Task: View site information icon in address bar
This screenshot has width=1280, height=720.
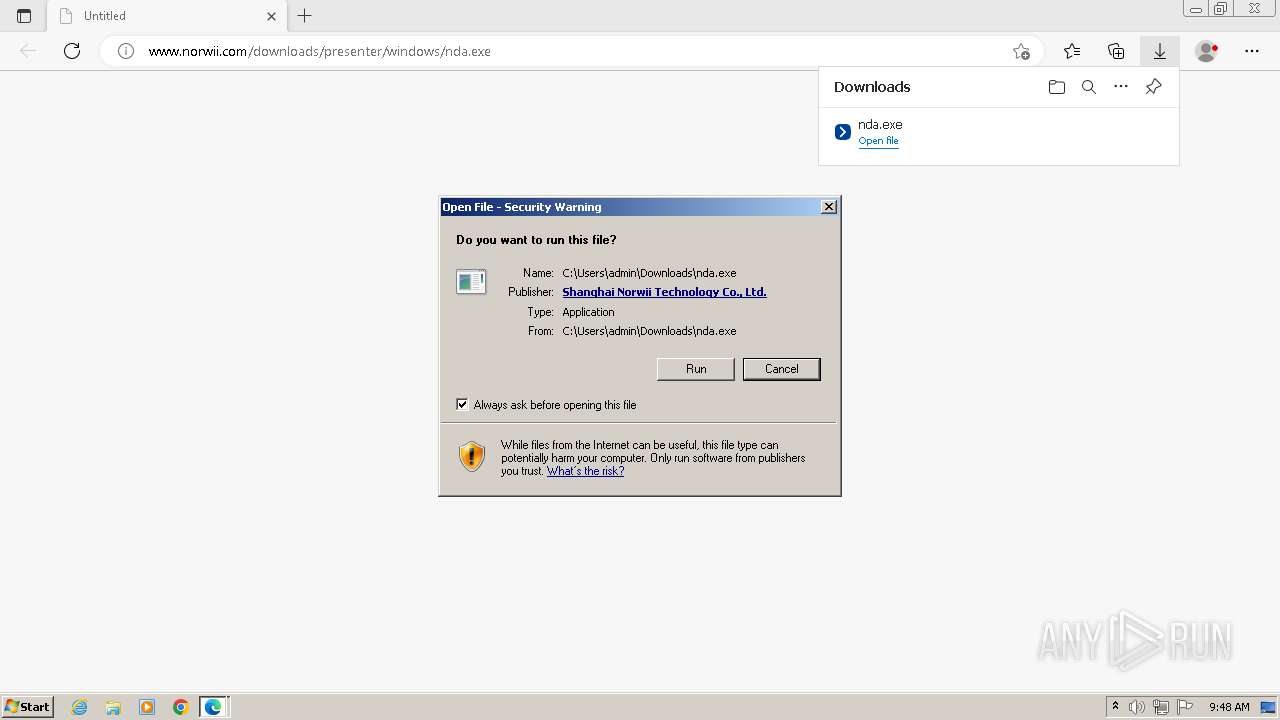Action: pyautogui.click(x=126, y=51)
